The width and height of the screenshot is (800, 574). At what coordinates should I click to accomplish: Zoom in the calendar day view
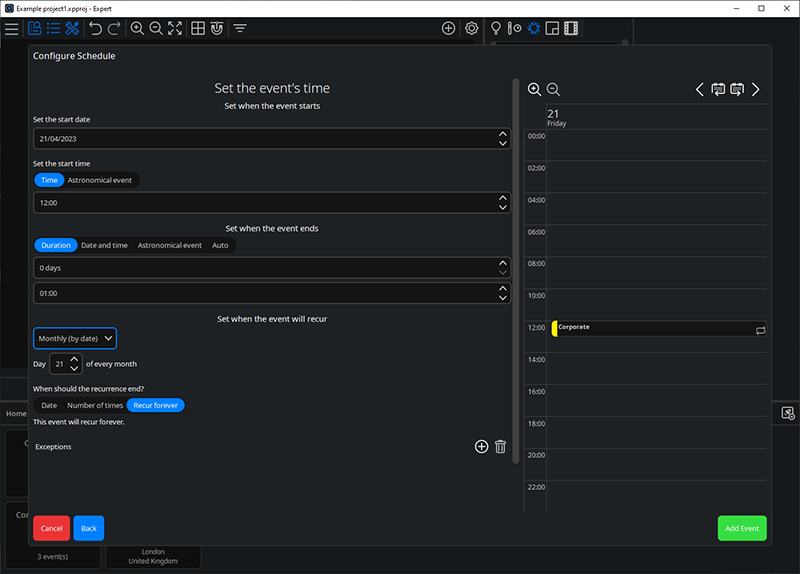coord(534,90)
